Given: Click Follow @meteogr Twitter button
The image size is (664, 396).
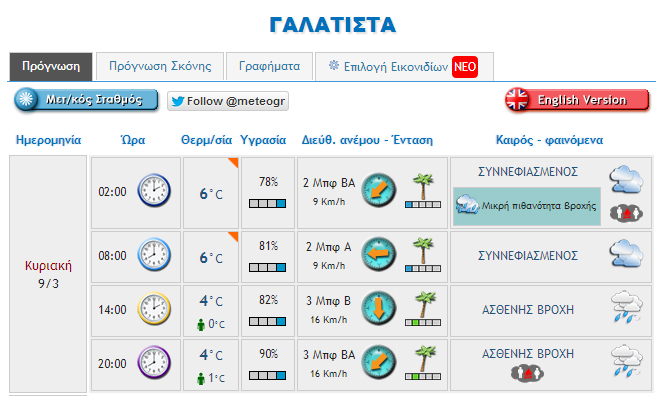Looking at the screenshot, I should point(228,101).
